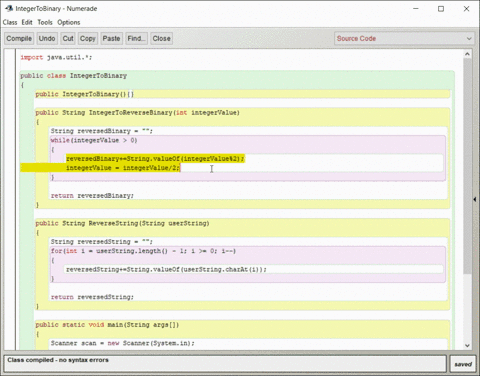Viewport: 480px width, 376px height.
Task: Click 'Scanner scan = new Scanner(System.in);' line
Action: coord(123,343)
